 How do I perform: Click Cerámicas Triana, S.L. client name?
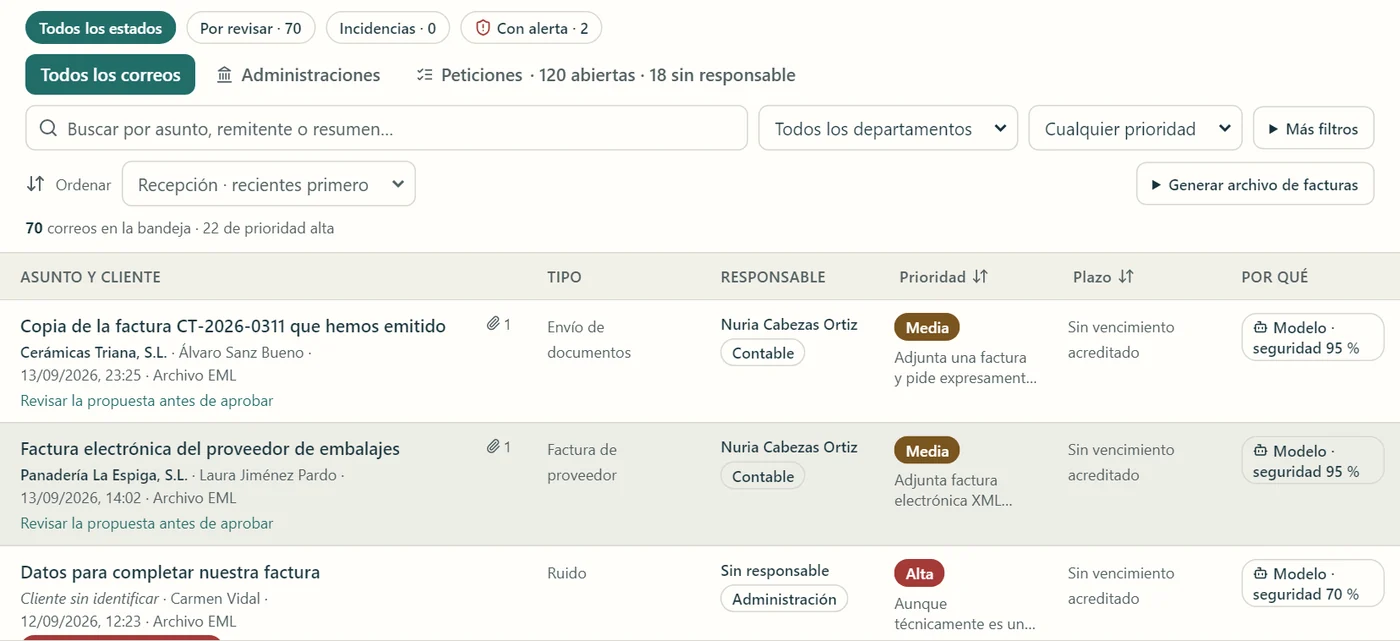pos(95,352)
